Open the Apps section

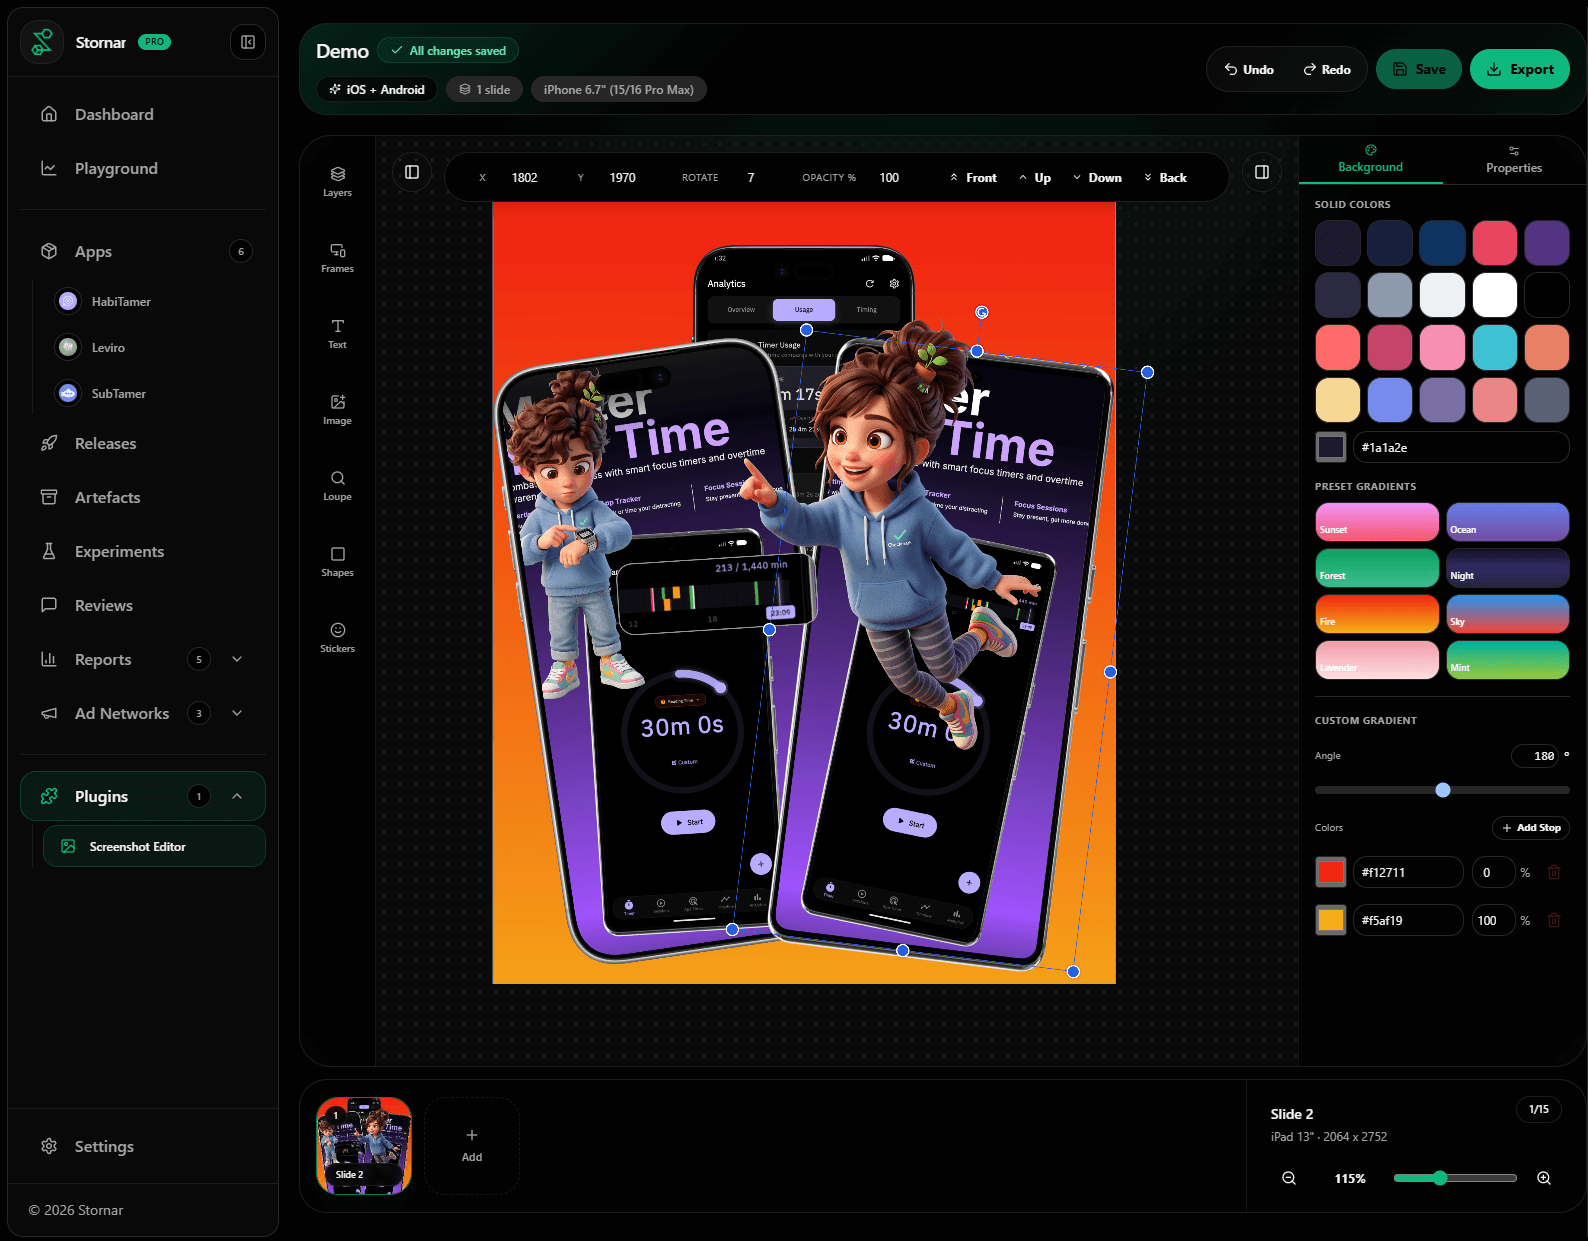(x=143, y=251)
